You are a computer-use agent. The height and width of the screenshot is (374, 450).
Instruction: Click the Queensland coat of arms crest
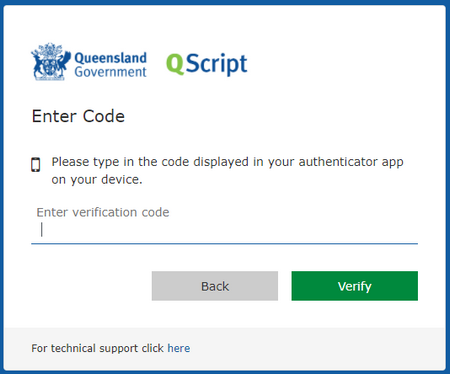click(51, 62)
